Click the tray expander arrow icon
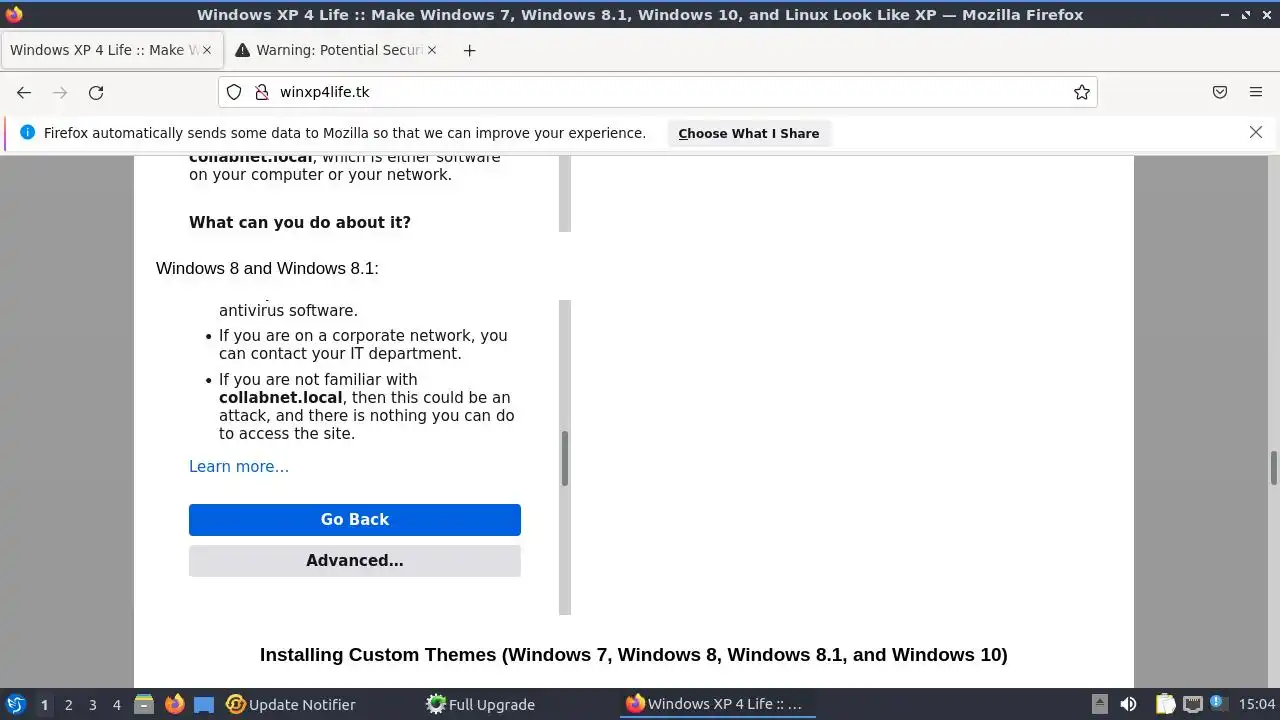Screen dimensions: 1280x720 1099,704
